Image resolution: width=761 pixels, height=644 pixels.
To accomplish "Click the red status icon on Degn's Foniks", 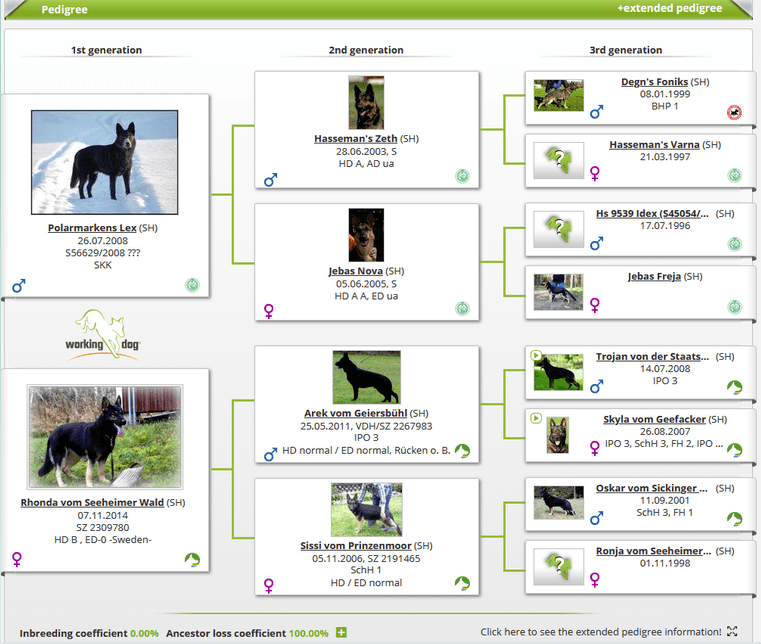I will point(734,113).
